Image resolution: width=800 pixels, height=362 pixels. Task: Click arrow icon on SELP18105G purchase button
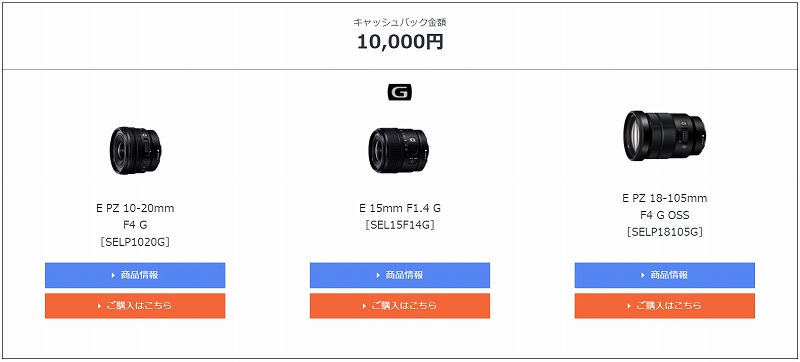coord(629,306)
